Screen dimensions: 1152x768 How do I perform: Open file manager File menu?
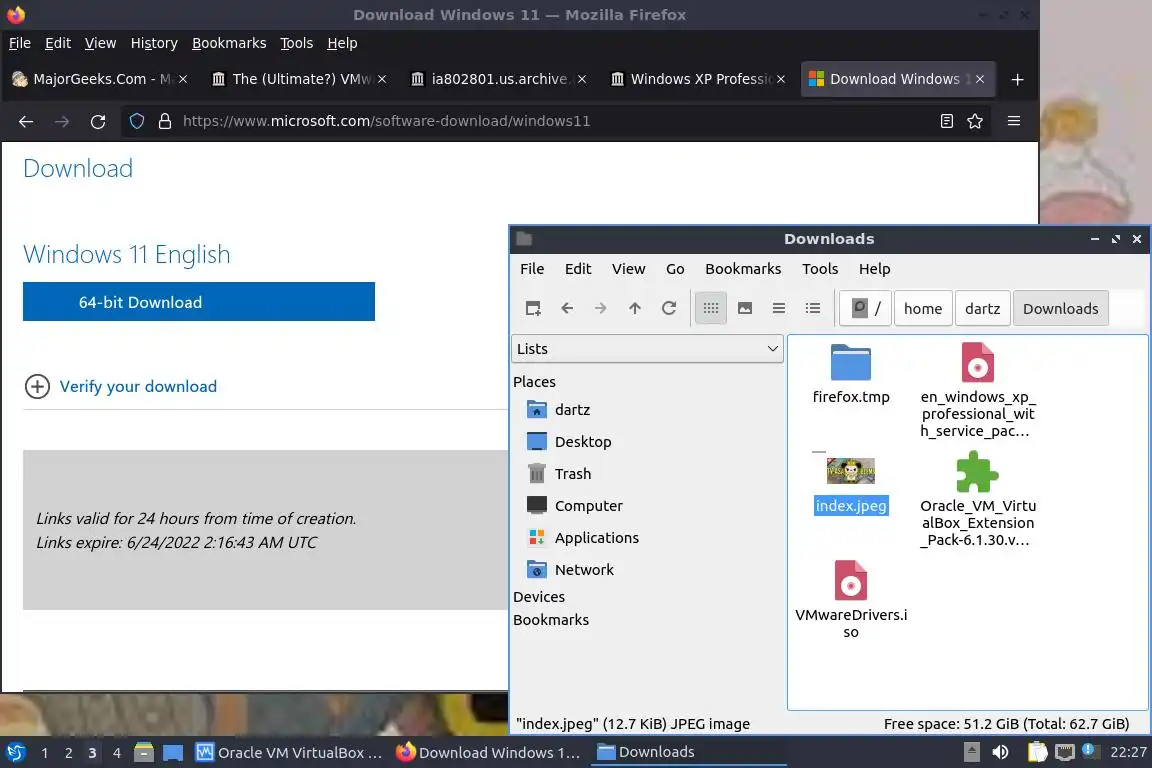532,269
